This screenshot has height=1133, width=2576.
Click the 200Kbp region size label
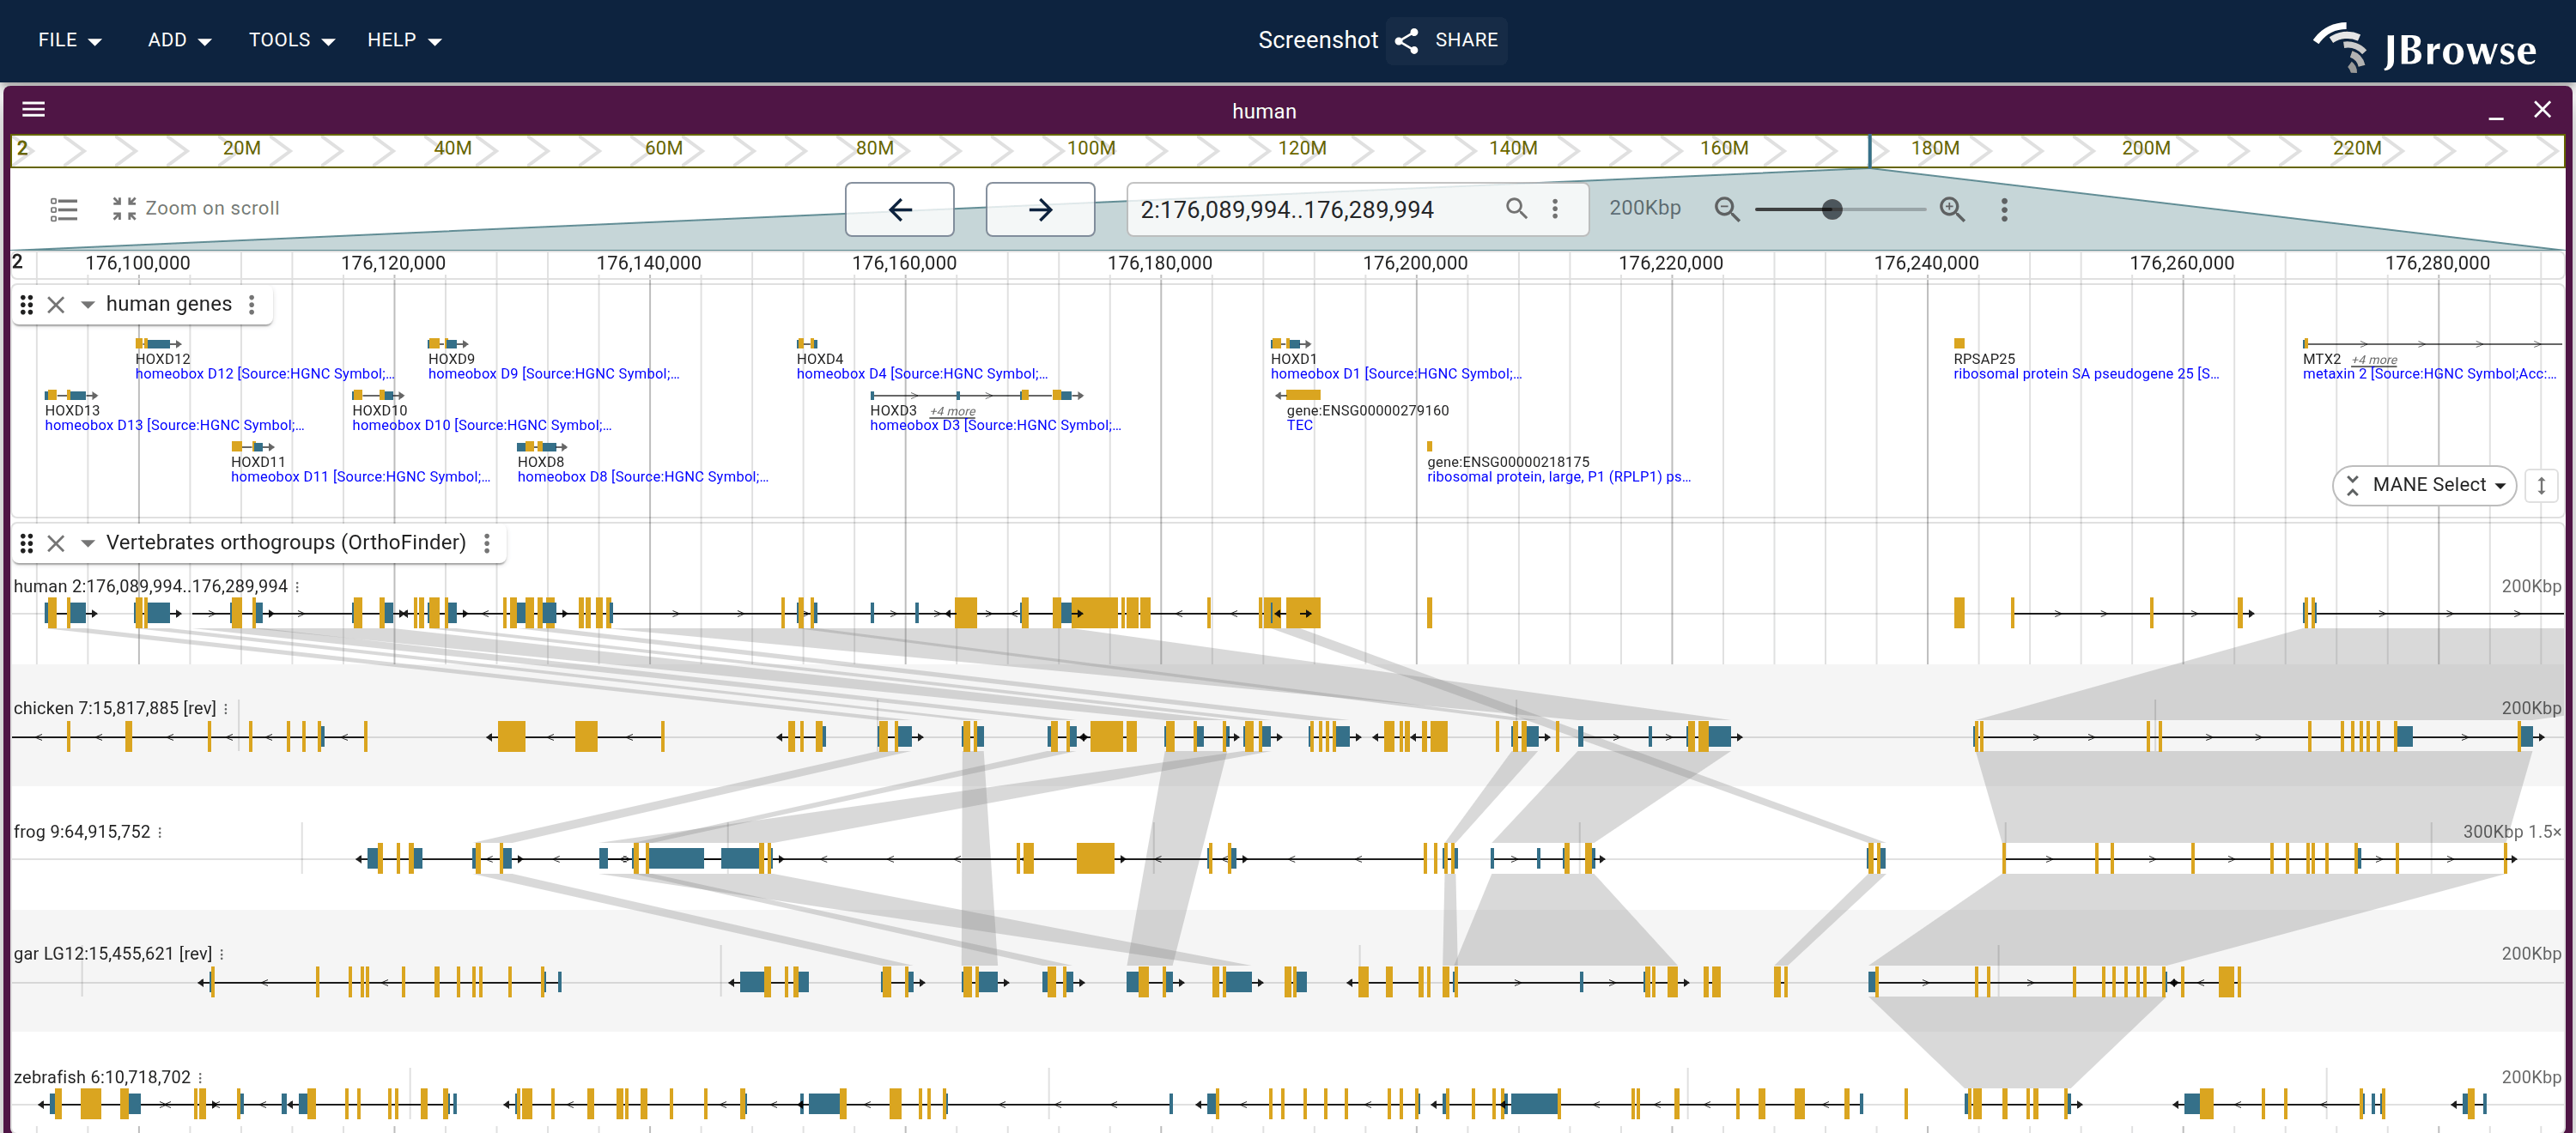click(1644, 208)
